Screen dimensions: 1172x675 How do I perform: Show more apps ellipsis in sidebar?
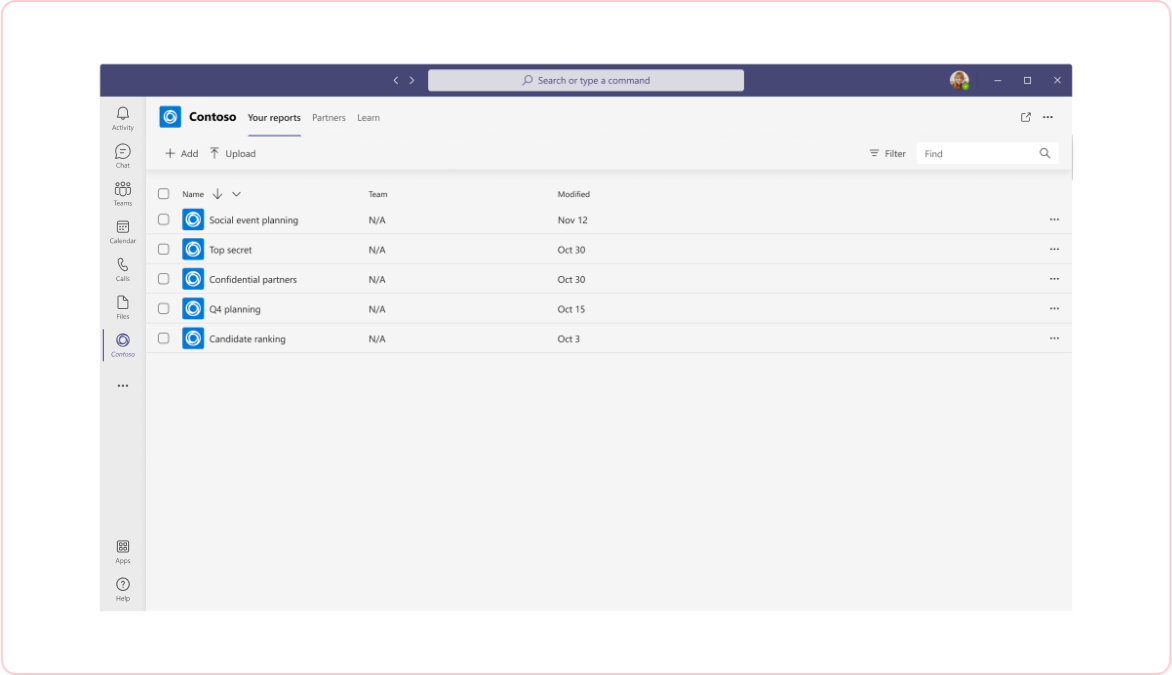coord(123,386)
